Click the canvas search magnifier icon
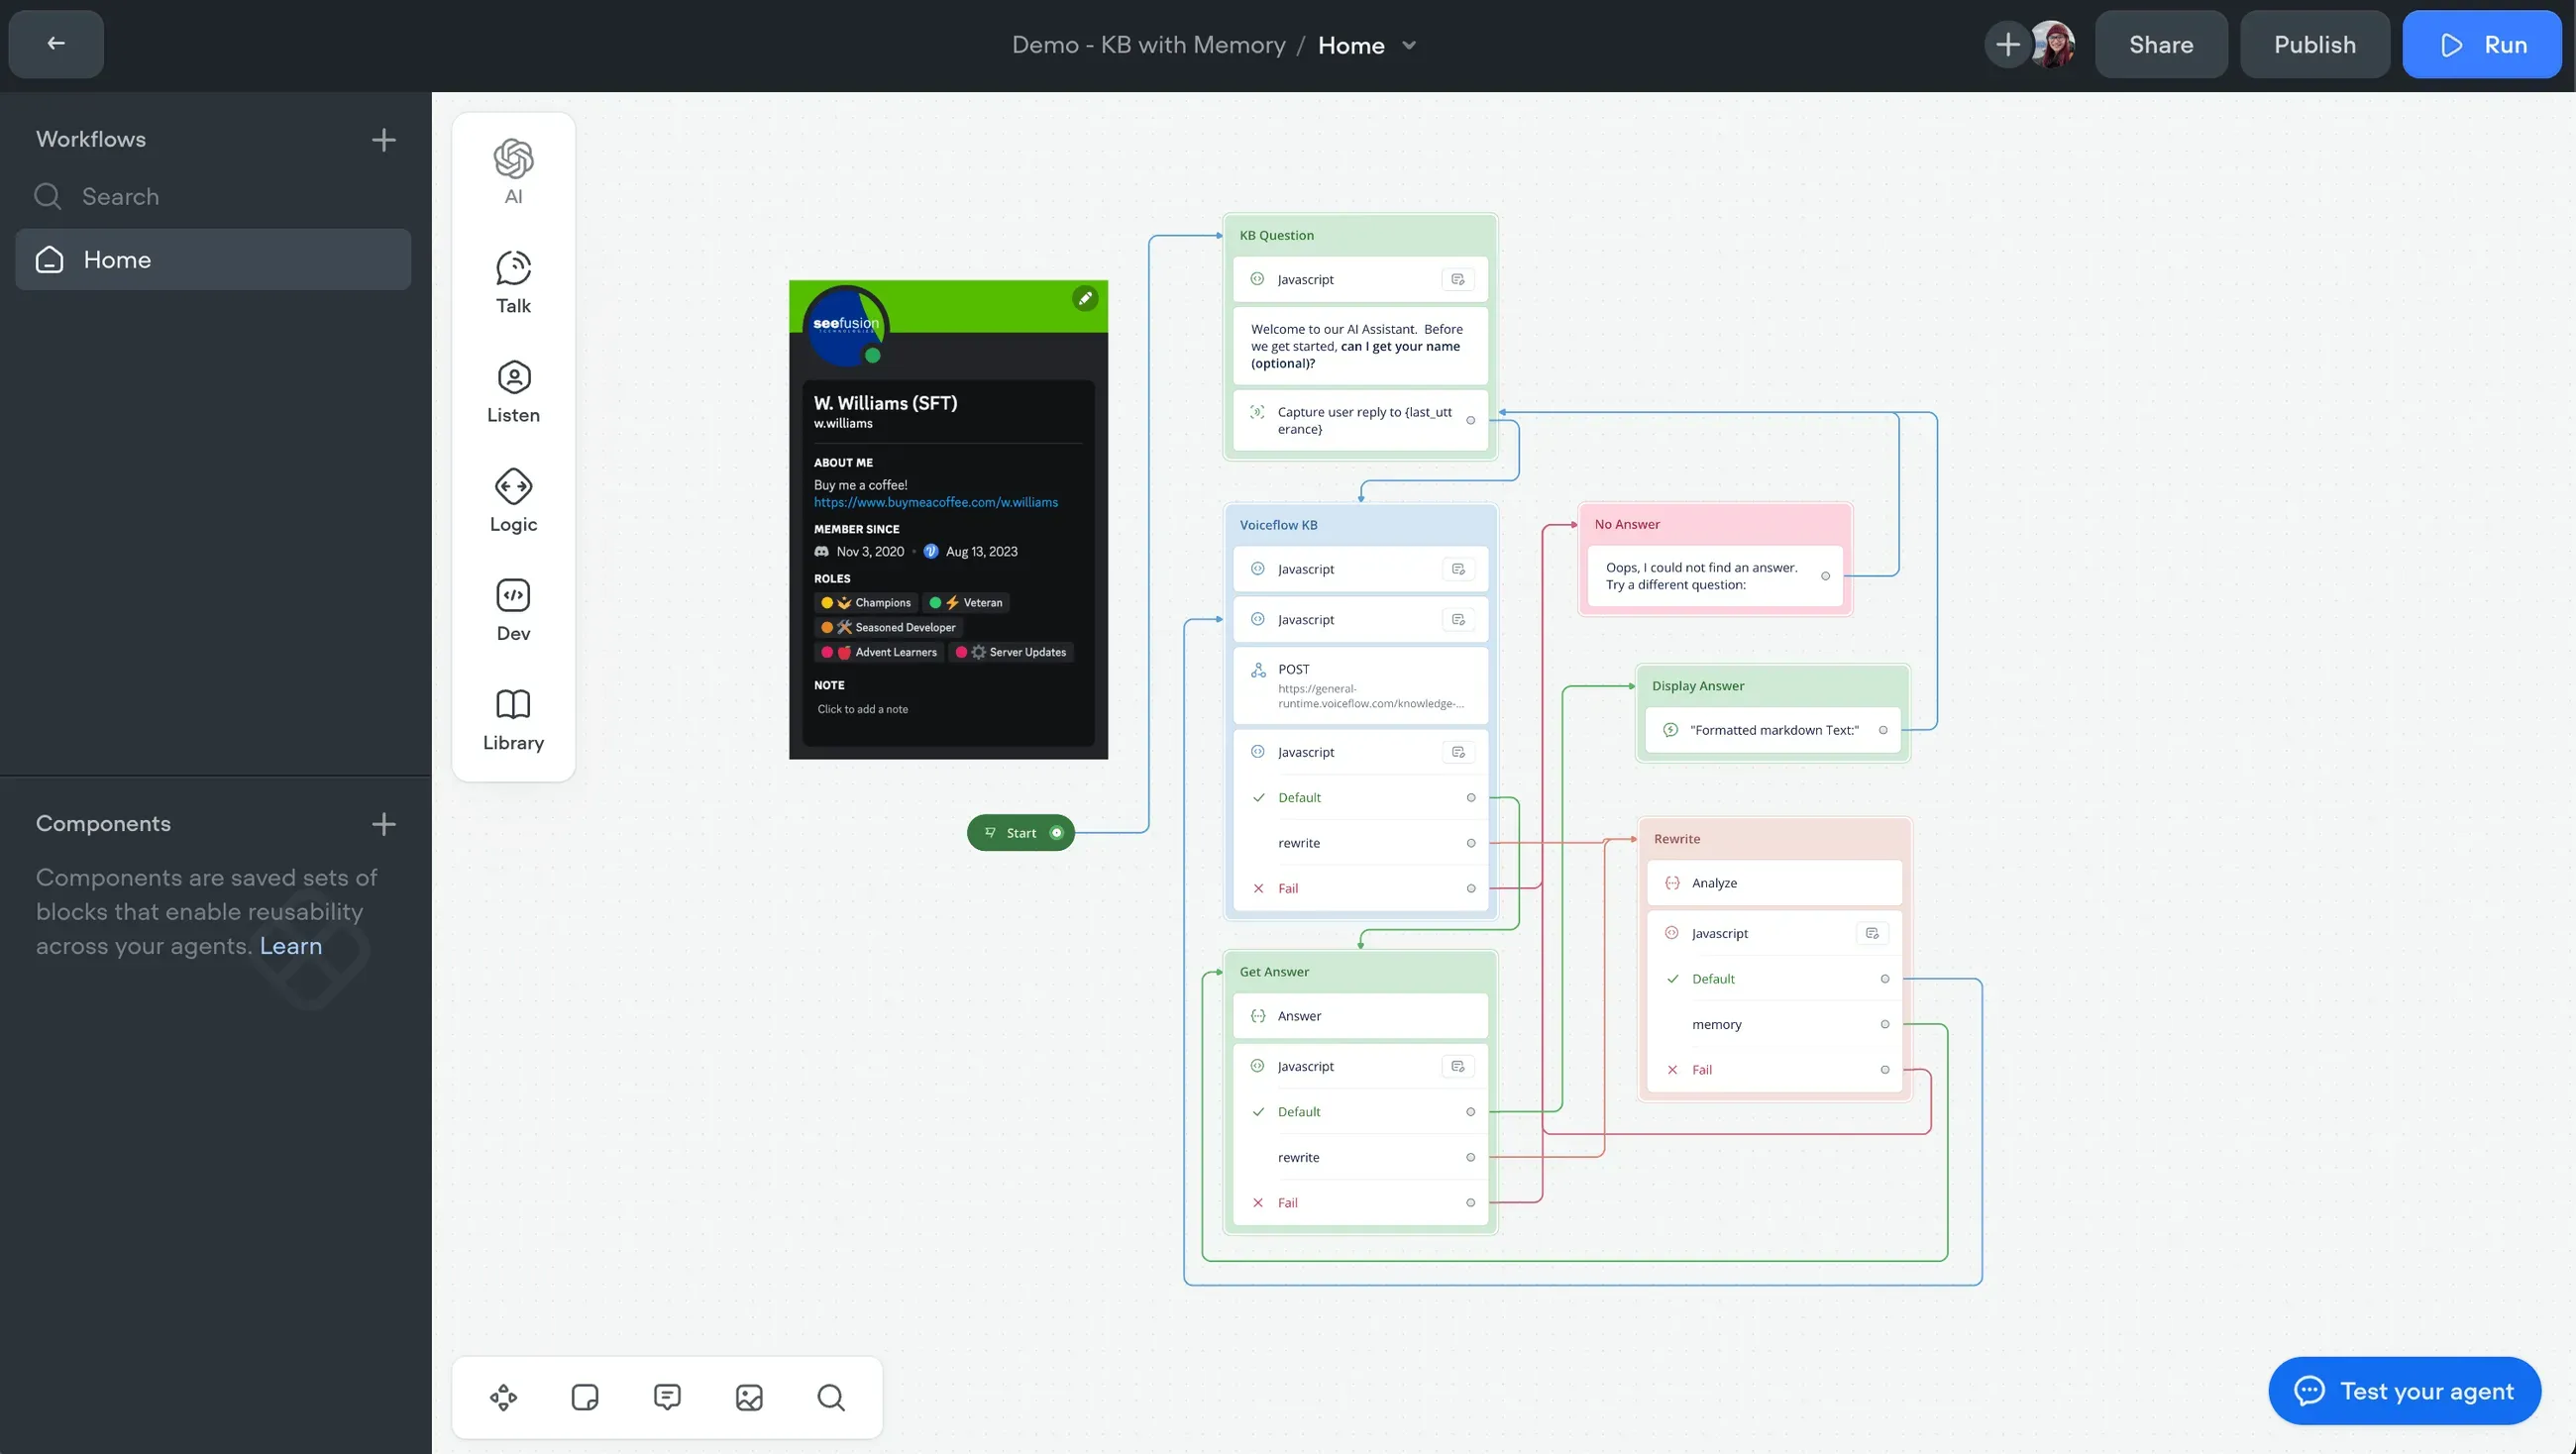 831,1397
